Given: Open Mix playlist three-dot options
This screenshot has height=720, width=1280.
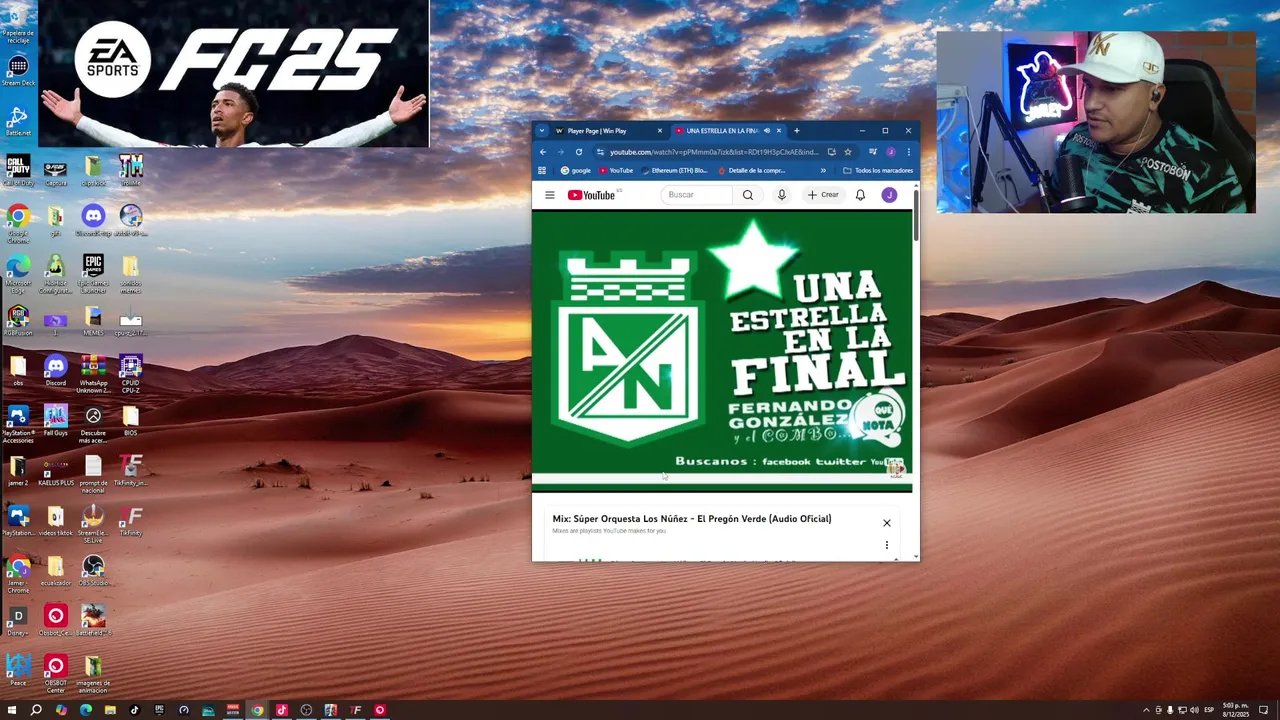Looking at the screenshot, I should pos(886,545).
